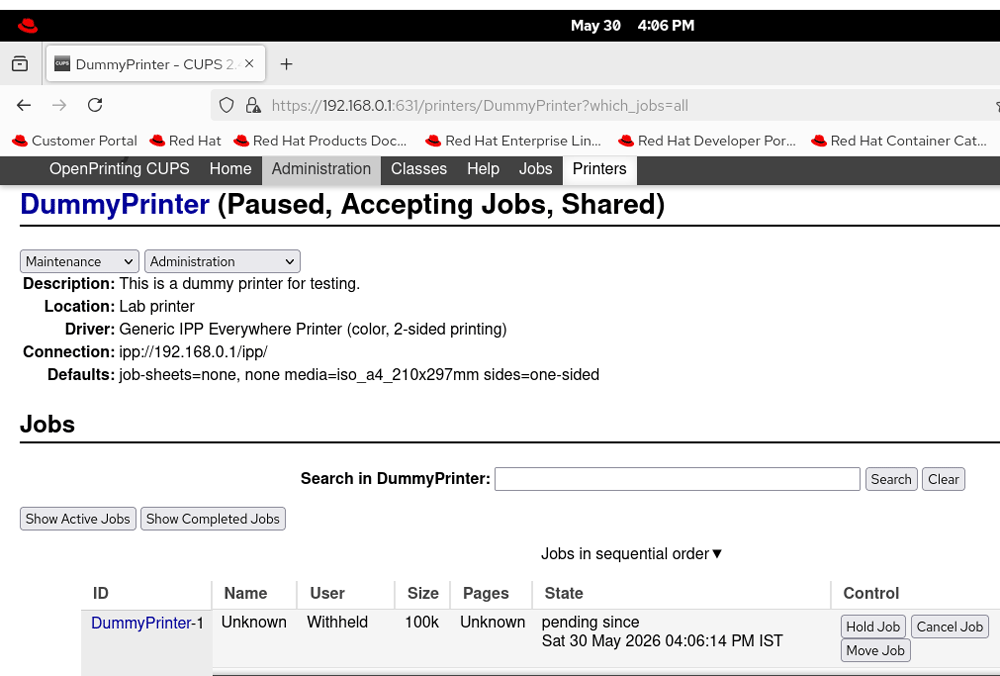Open the Classes tab
Image resolution: width=1000 pixels, height=676 pixels.
(x=419, y=169)
